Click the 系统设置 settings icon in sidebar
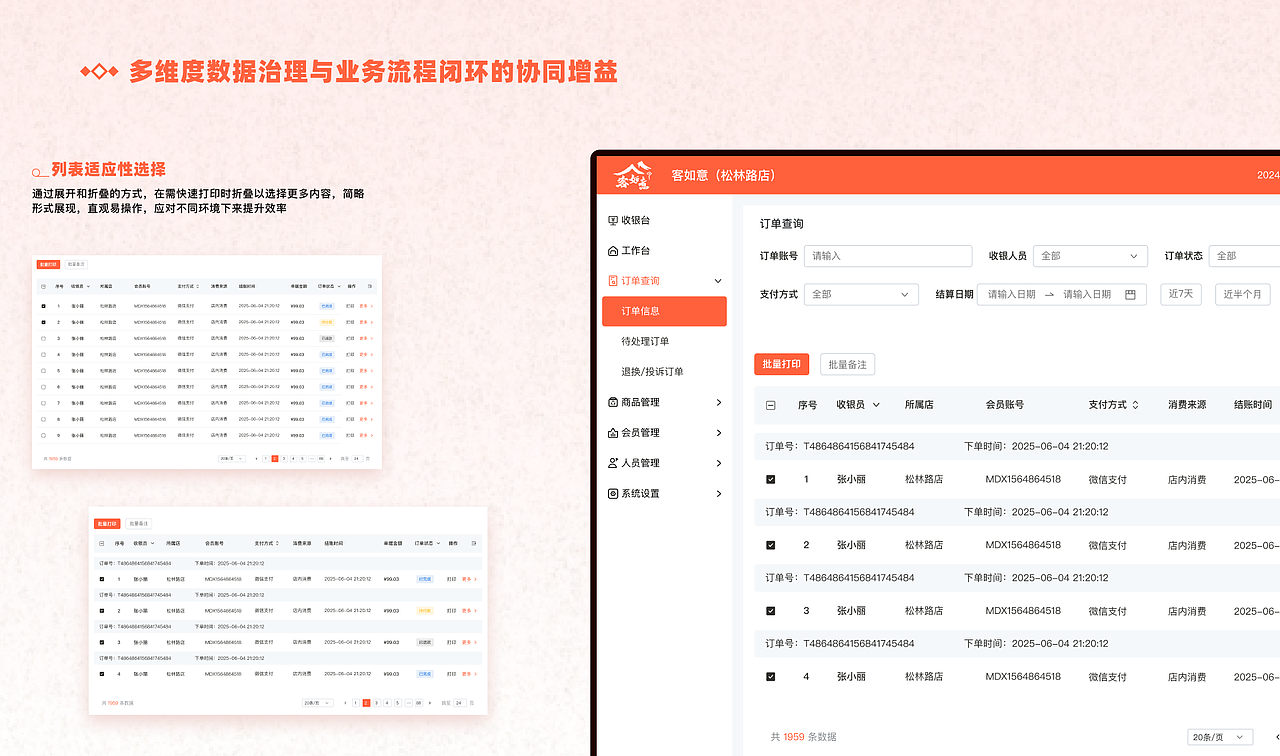The height and width of the screenshot is (756, 1280). (x=613, y=493)
